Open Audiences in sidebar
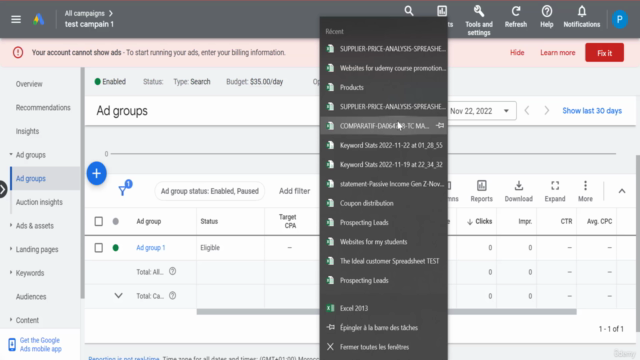 31,297
